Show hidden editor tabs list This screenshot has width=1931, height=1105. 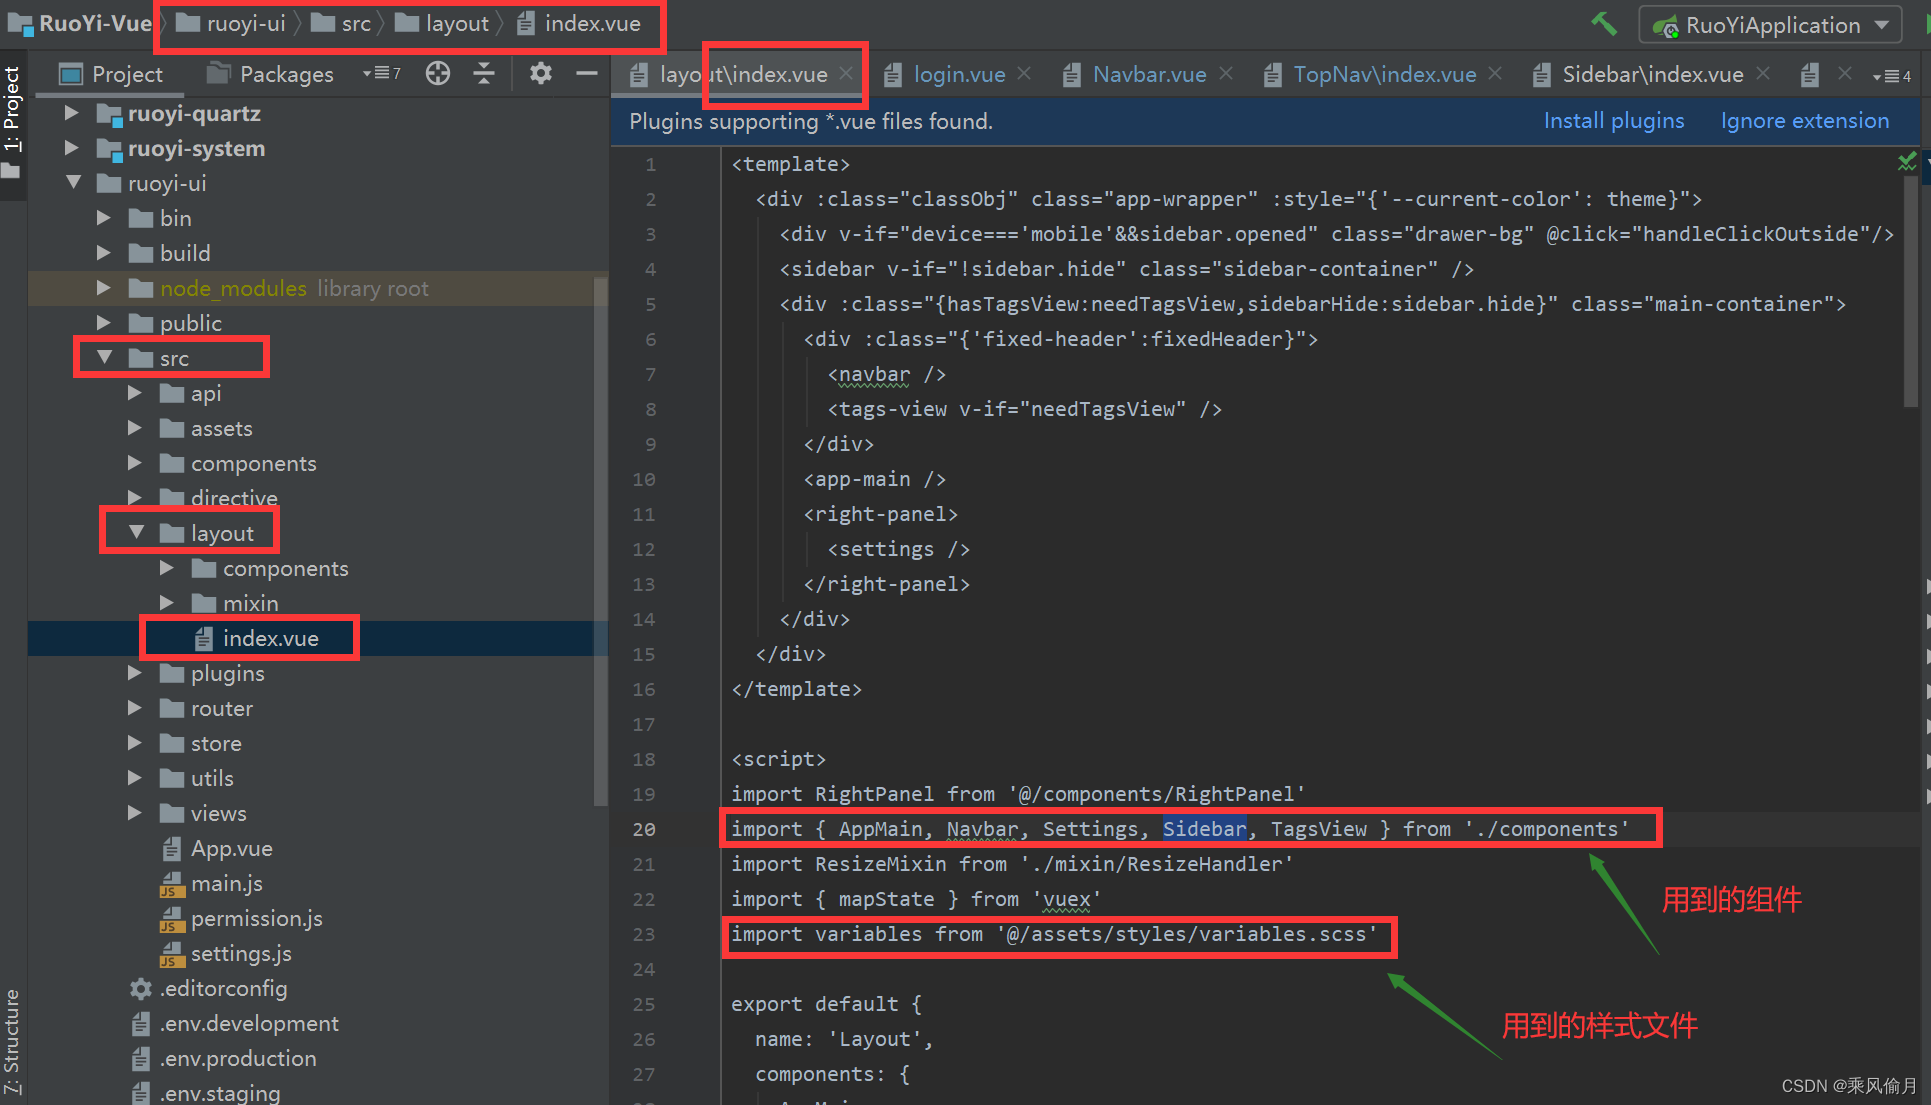[x=1892, y=76]
